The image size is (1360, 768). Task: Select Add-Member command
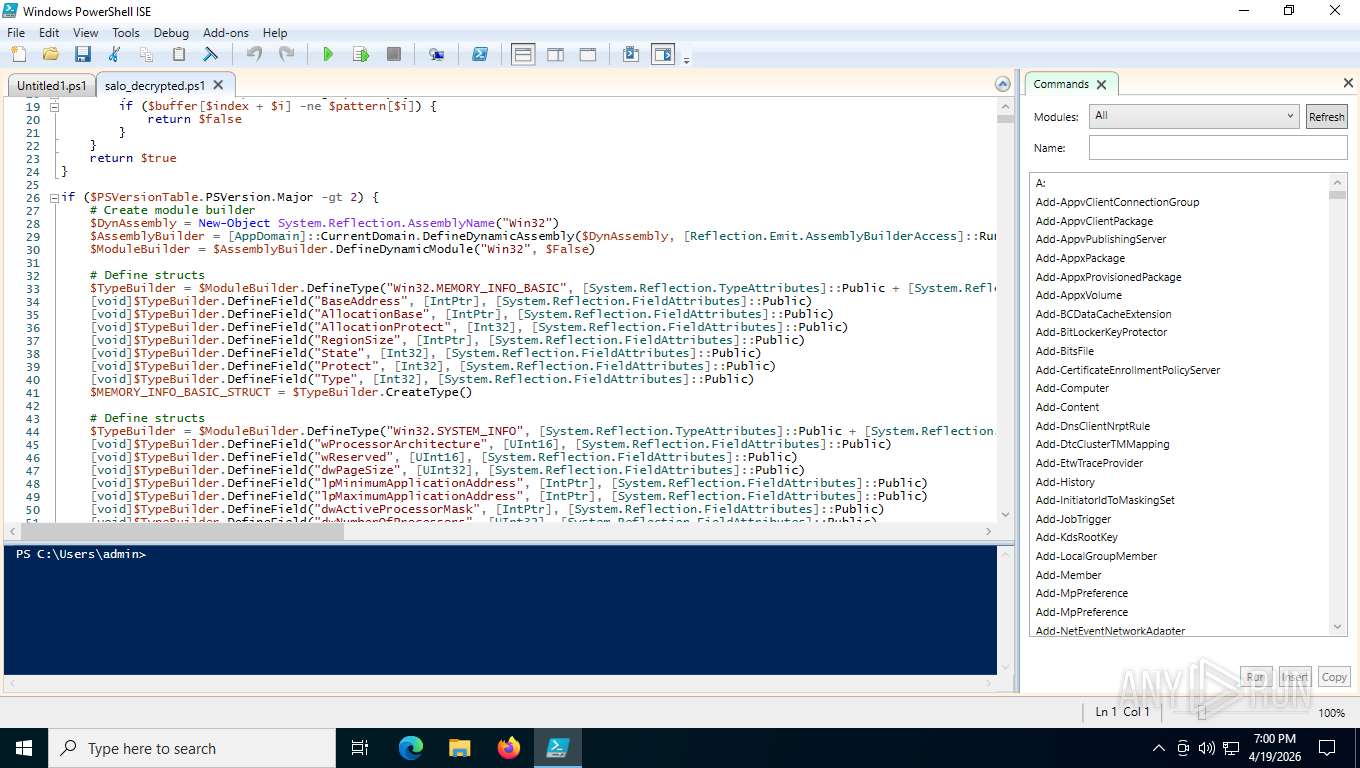[1068, 575]
